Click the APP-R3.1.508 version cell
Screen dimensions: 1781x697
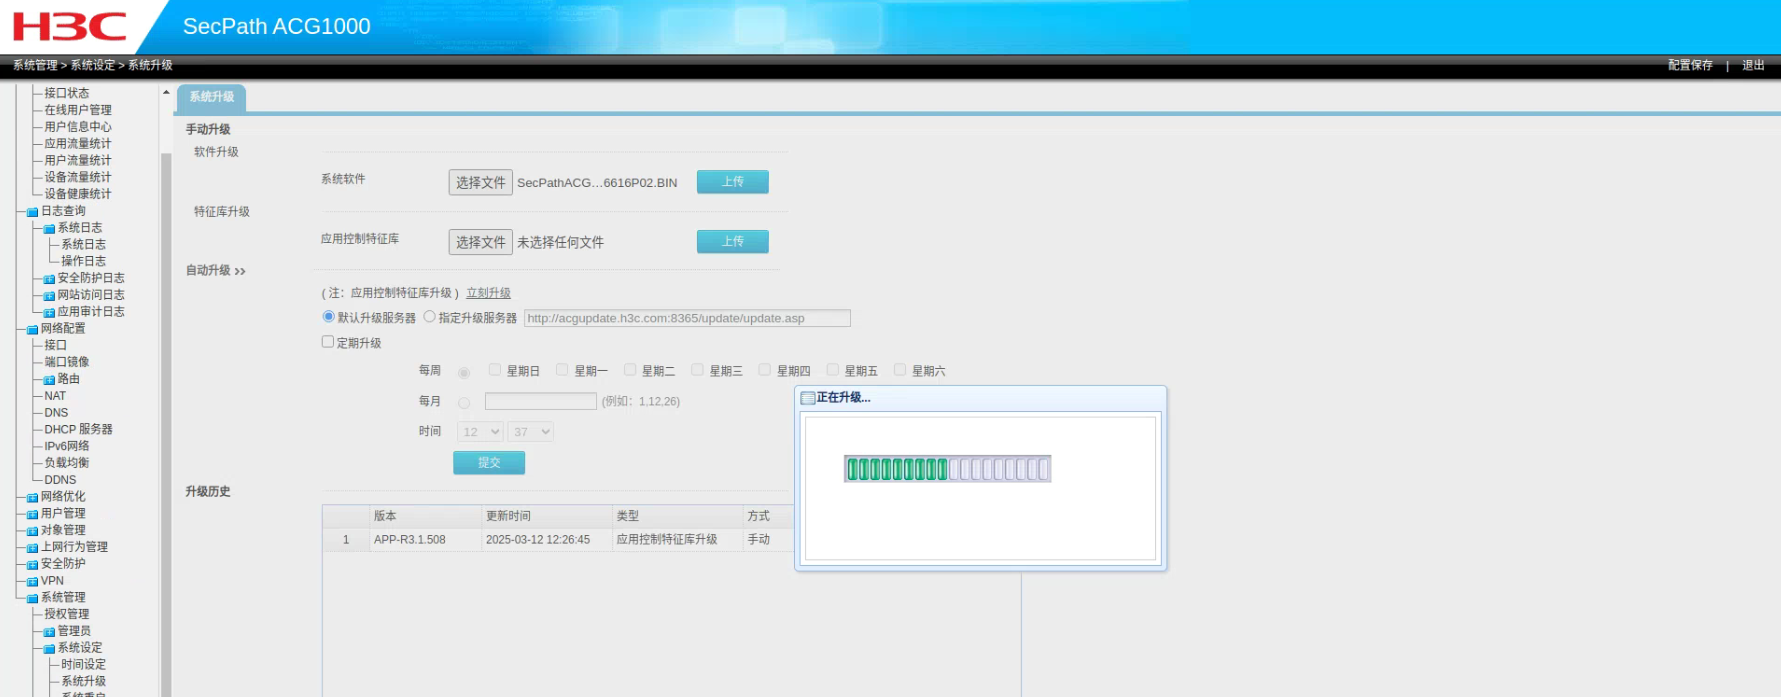[426, 540]
